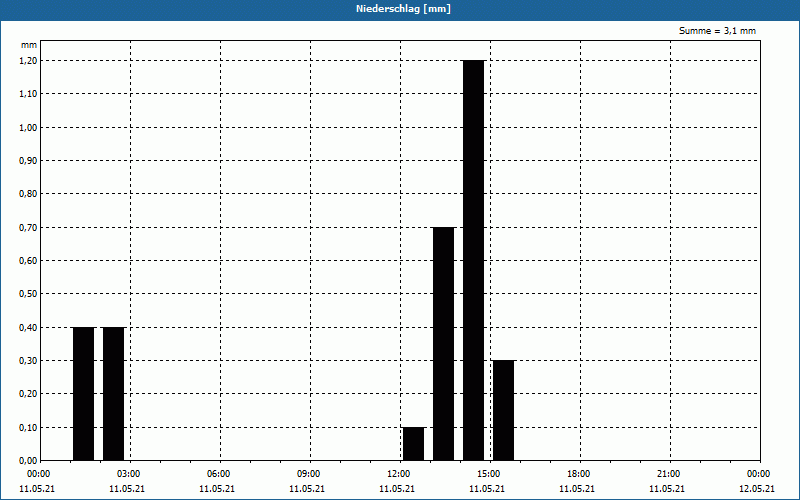800x500 pixels.
Task: Click the 0,30 y-axis value
Action: coord(28,361)
